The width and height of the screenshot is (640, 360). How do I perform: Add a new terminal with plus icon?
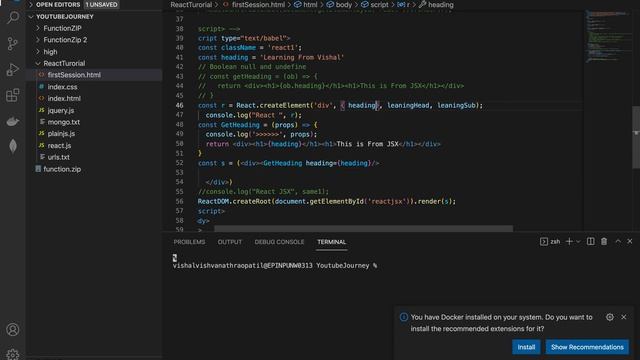569,242
